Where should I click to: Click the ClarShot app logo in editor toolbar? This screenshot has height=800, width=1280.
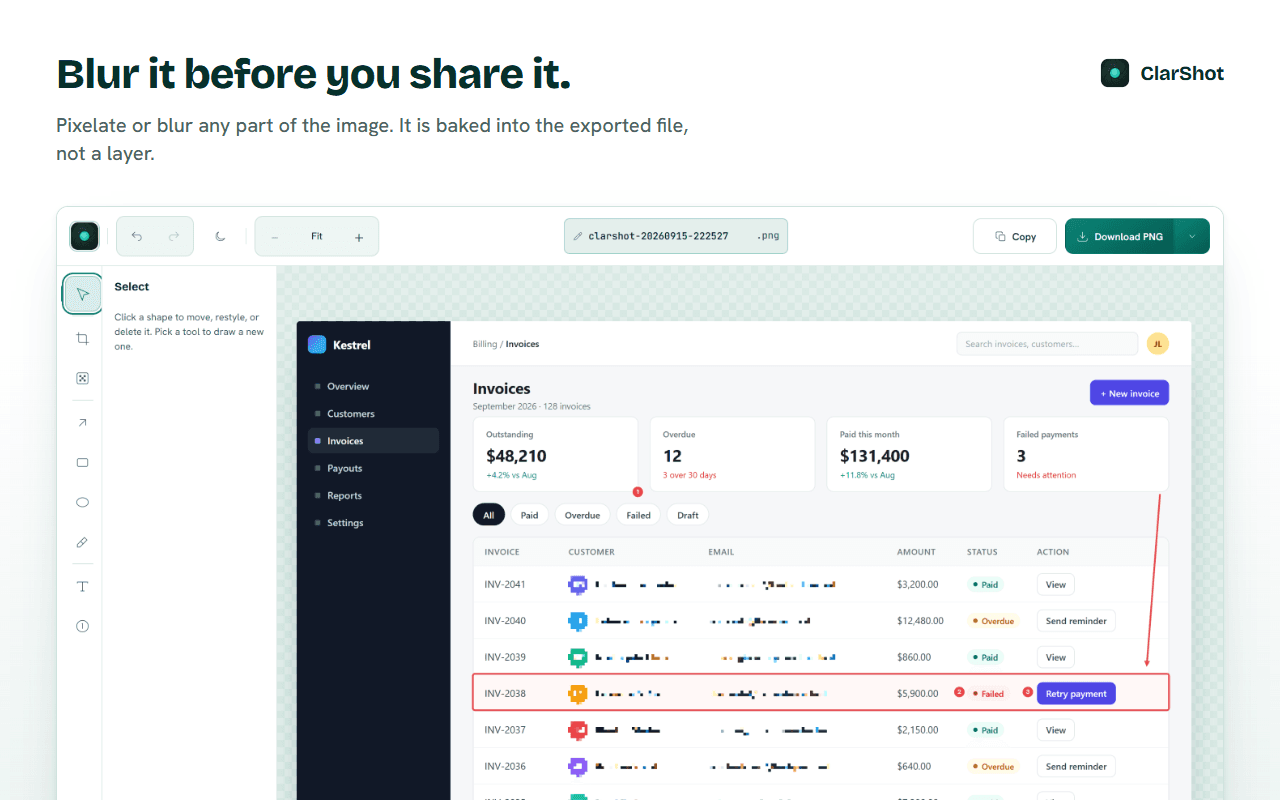85,236
